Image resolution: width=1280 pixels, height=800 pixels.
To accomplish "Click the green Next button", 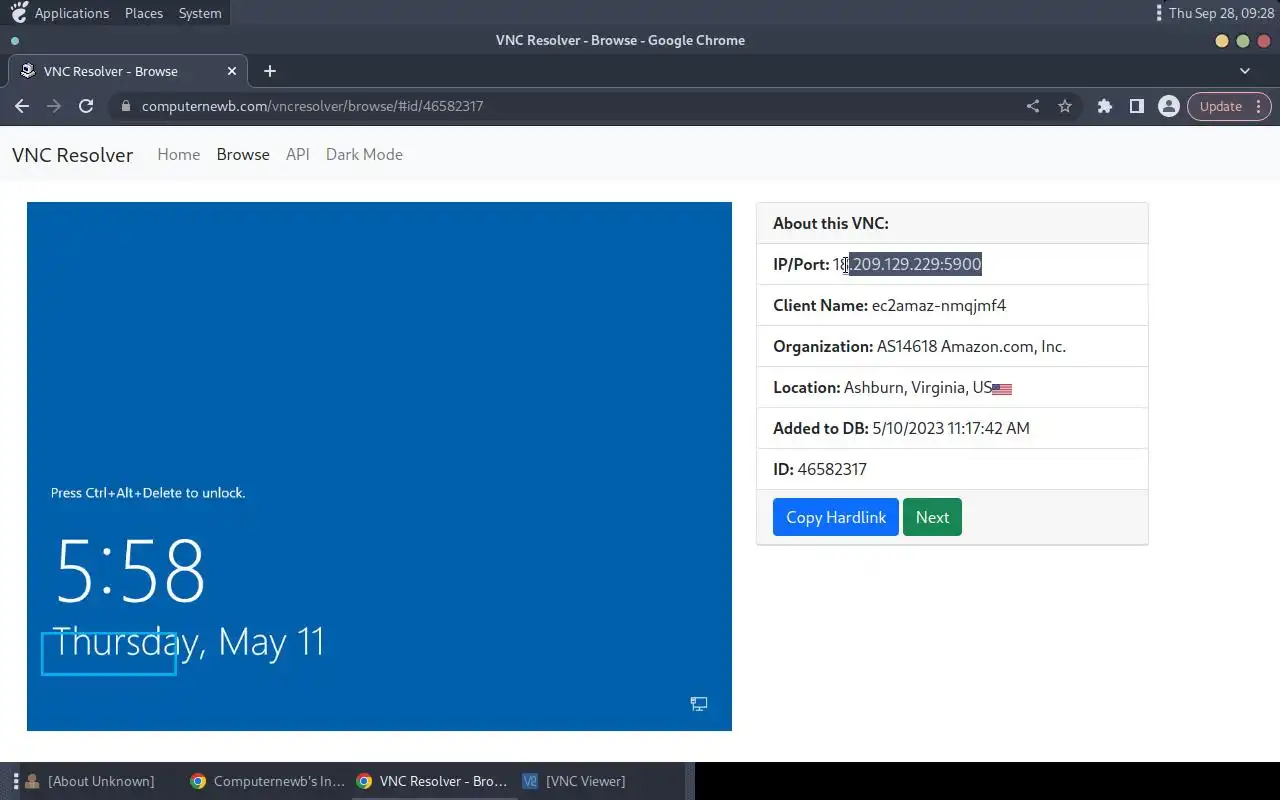I will click(932, 517).
